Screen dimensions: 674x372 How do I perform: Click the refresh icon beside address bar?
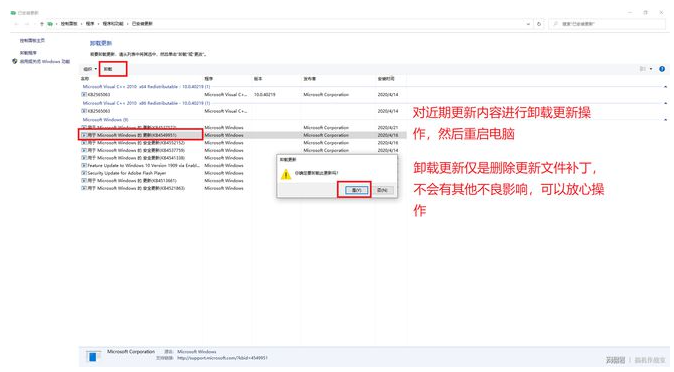tap(539, 24)
